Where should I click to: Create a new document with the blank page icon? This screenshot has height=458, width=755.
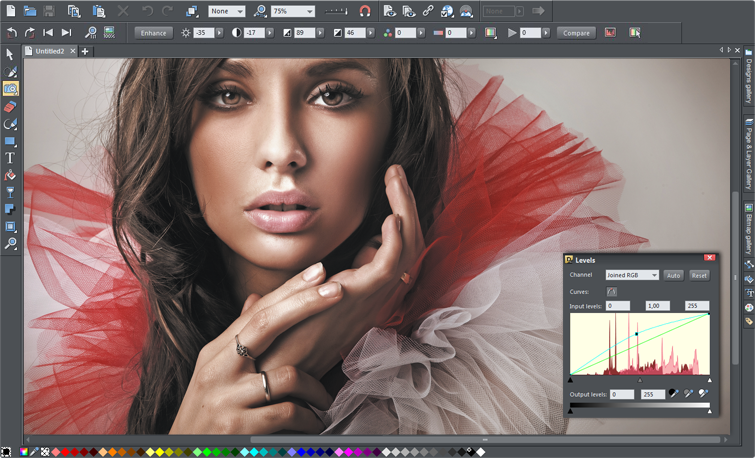(x=10, y=11)
